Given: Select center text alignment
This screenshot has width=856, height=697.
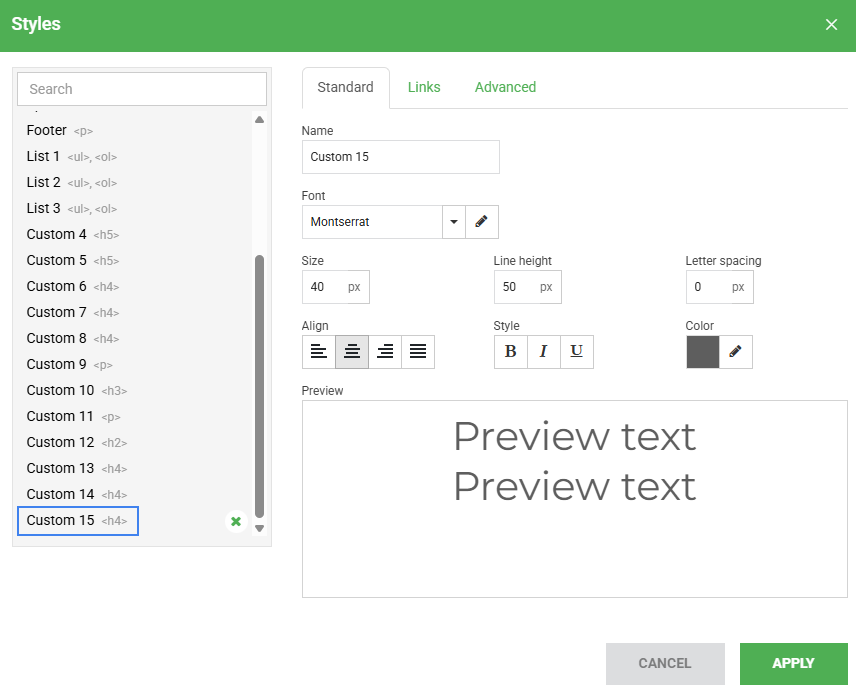Looking at the screenshot, I should [x=352, y=352].
